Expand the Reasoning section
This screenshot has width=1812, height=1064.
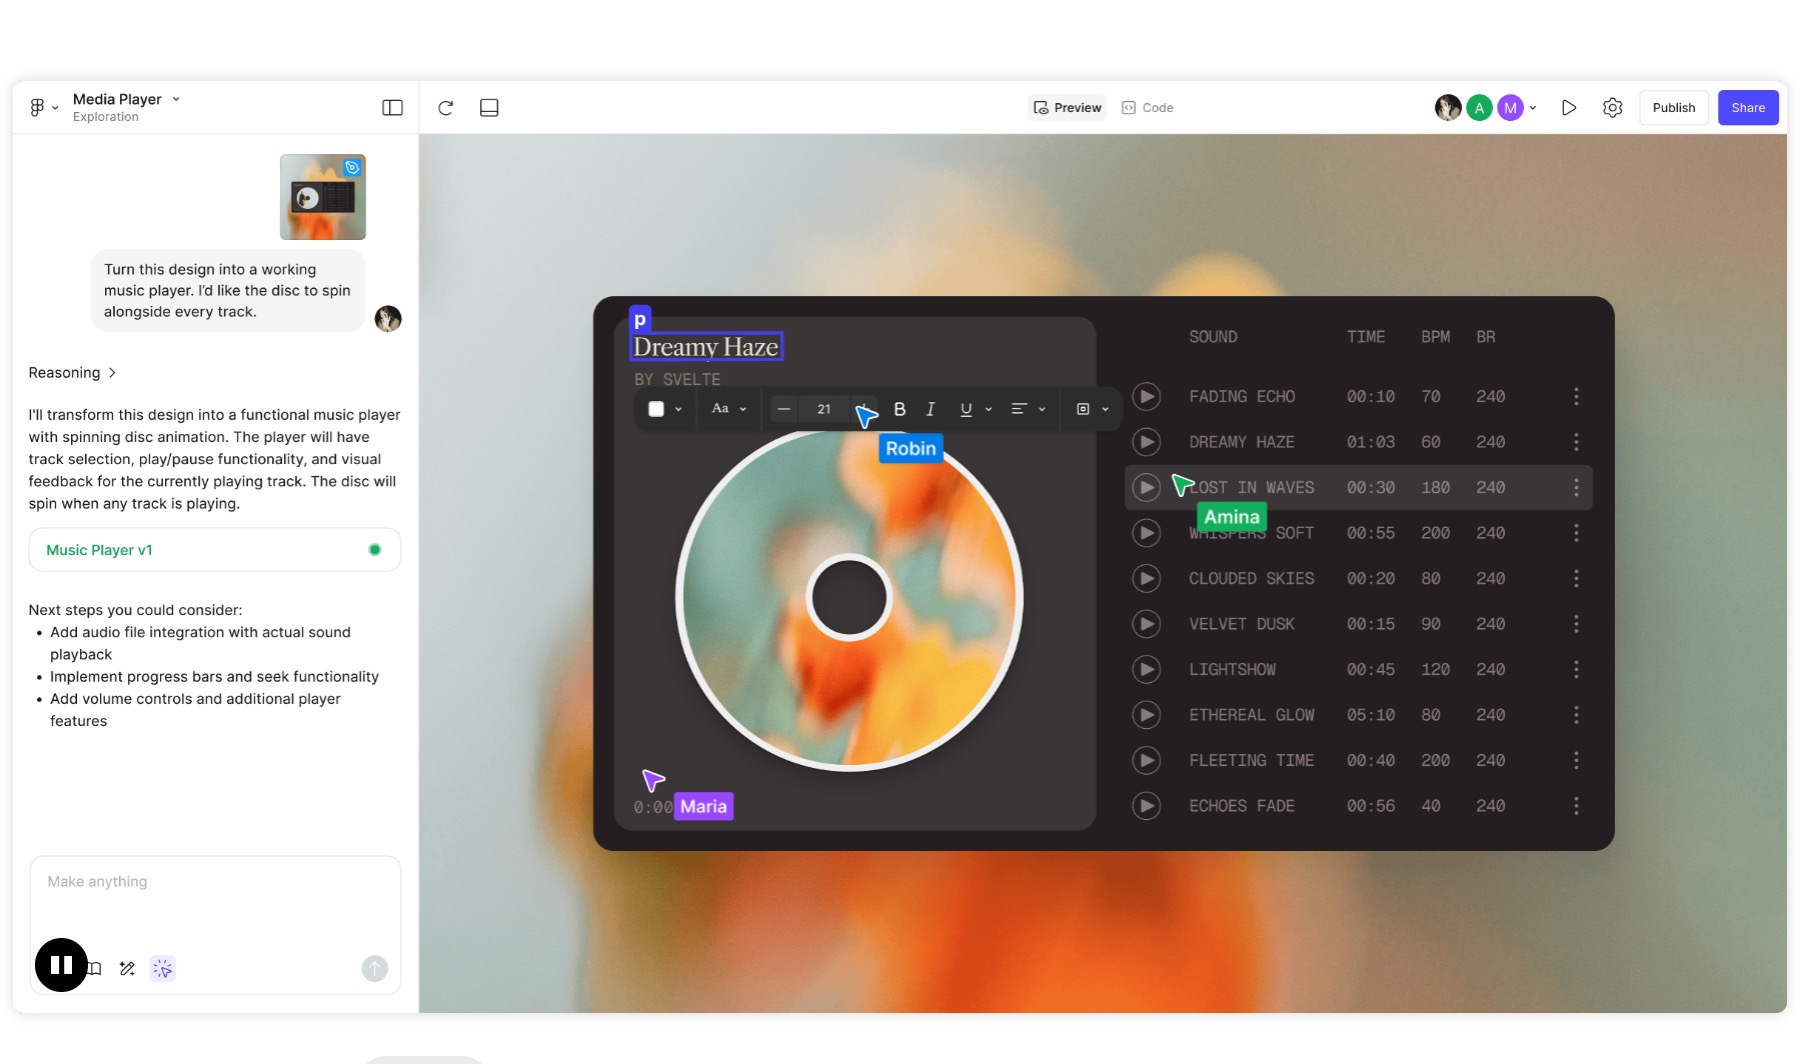point(72,372)
